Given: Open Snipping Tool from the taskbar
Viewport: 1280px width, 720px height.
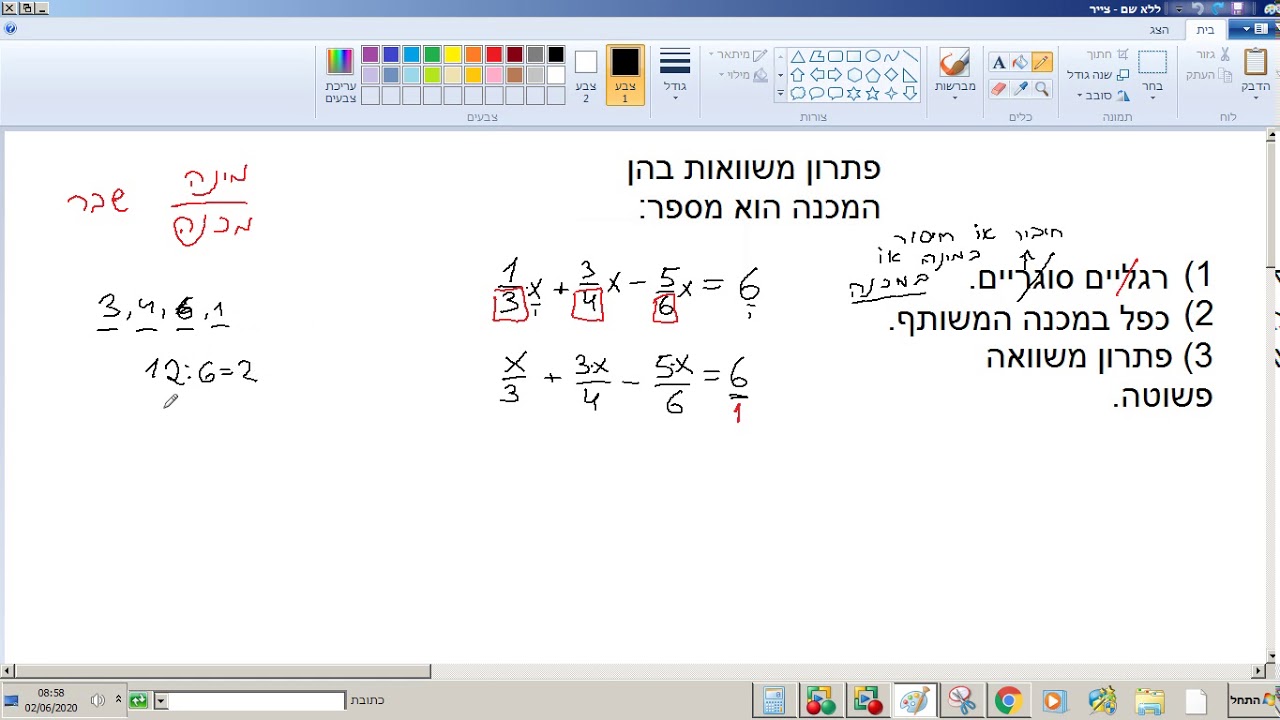Looking at the screenshot, I should click(x=961, y=701).
